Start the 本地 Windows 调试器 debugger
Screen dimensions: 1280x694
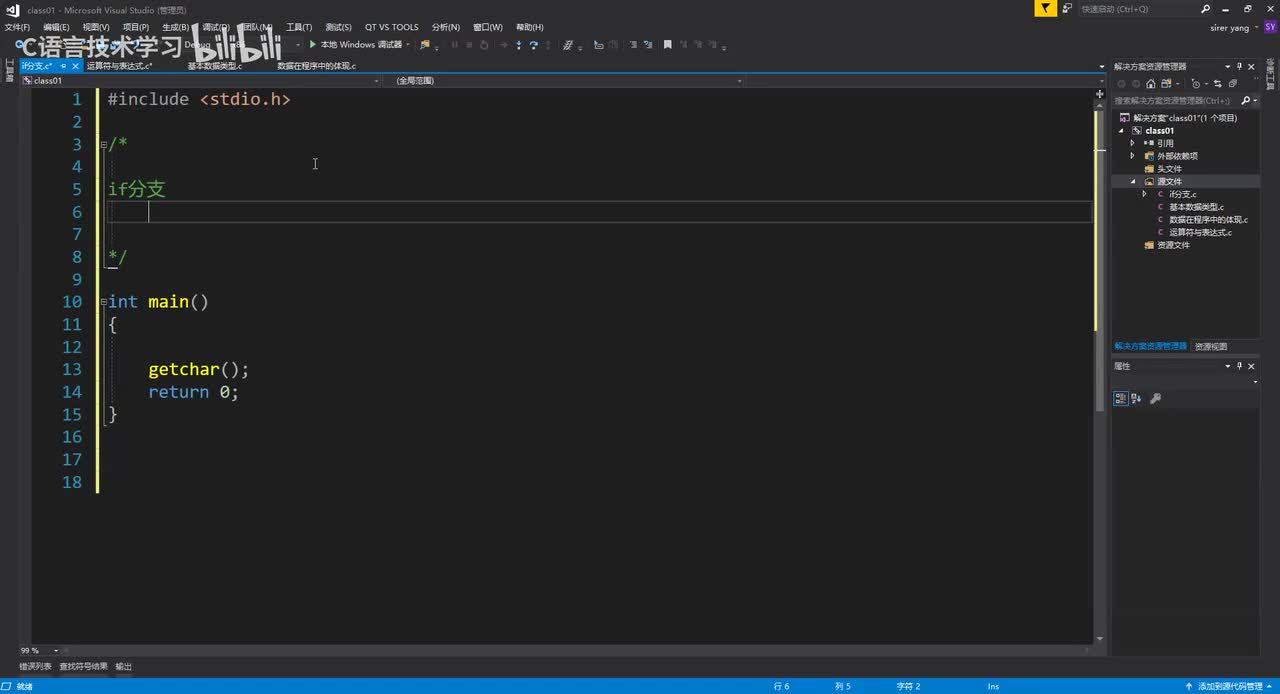click(355, 45)
